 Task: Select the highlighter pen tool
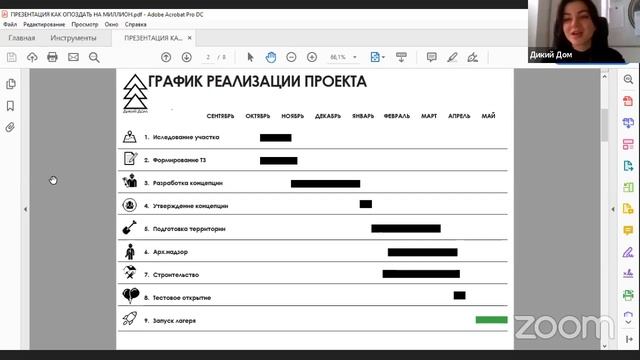(452, 57)
